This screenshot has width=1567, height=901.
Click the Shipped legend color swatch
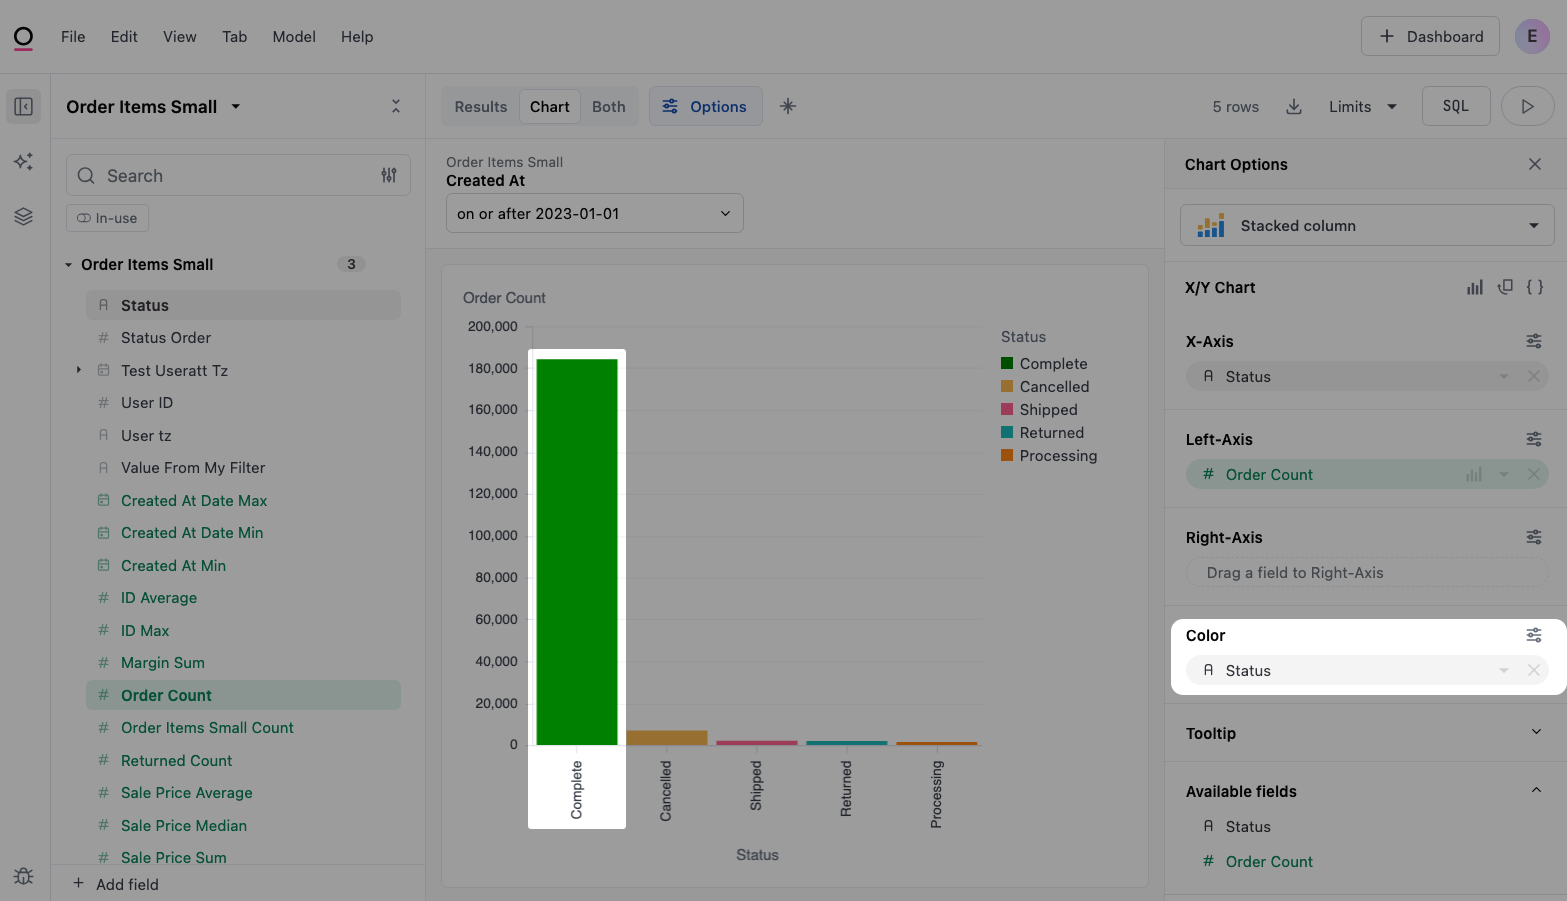coord(1008,410)
